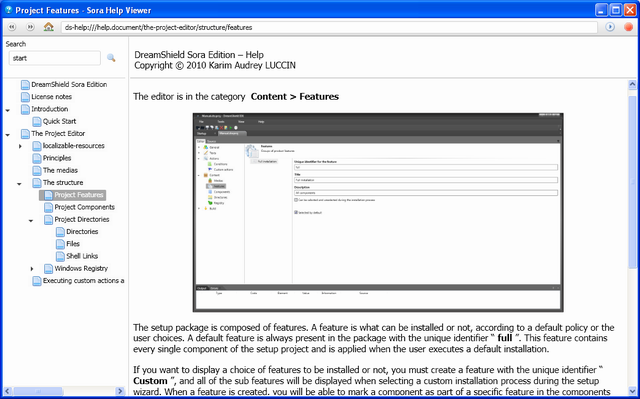Click the page icon of The medias
Viewport: 640px width, 399px height.
click(x=37, y=171)
